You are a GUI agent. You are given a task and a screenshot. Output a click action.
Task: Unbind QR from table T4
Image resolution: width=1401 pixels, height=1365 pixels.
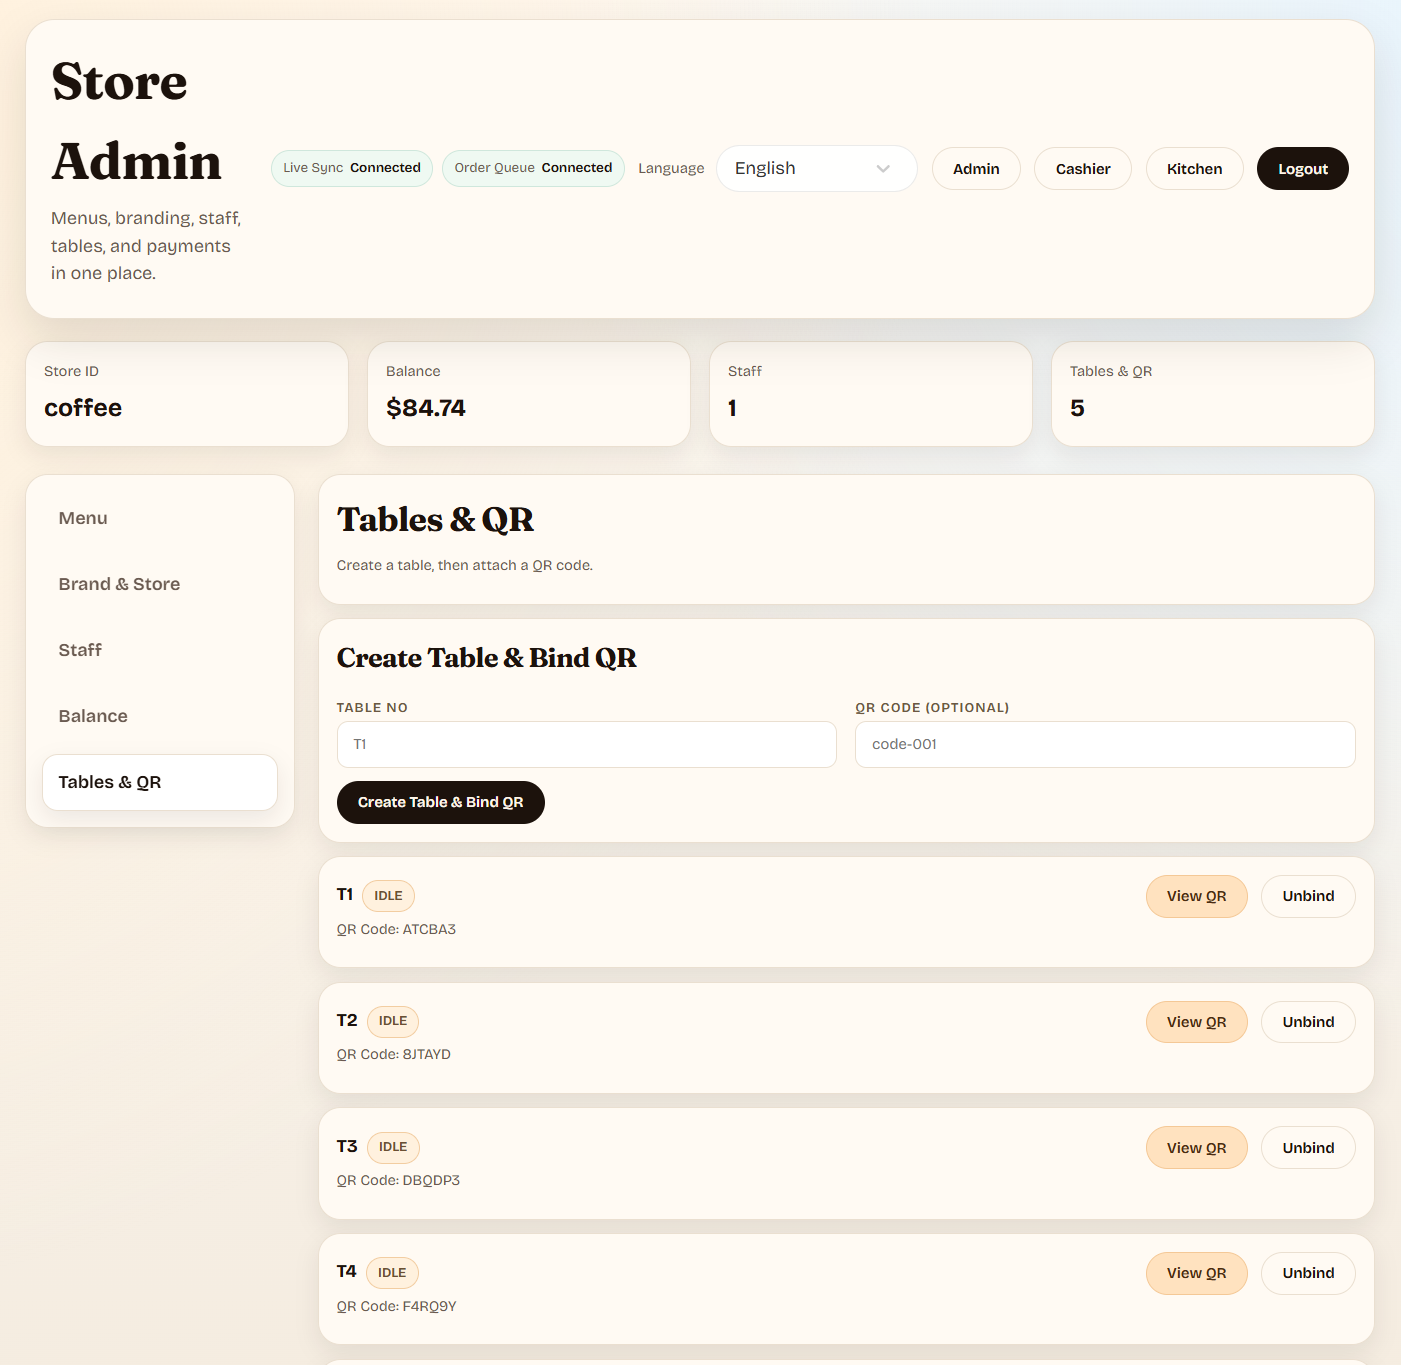coord(1308,1273)
